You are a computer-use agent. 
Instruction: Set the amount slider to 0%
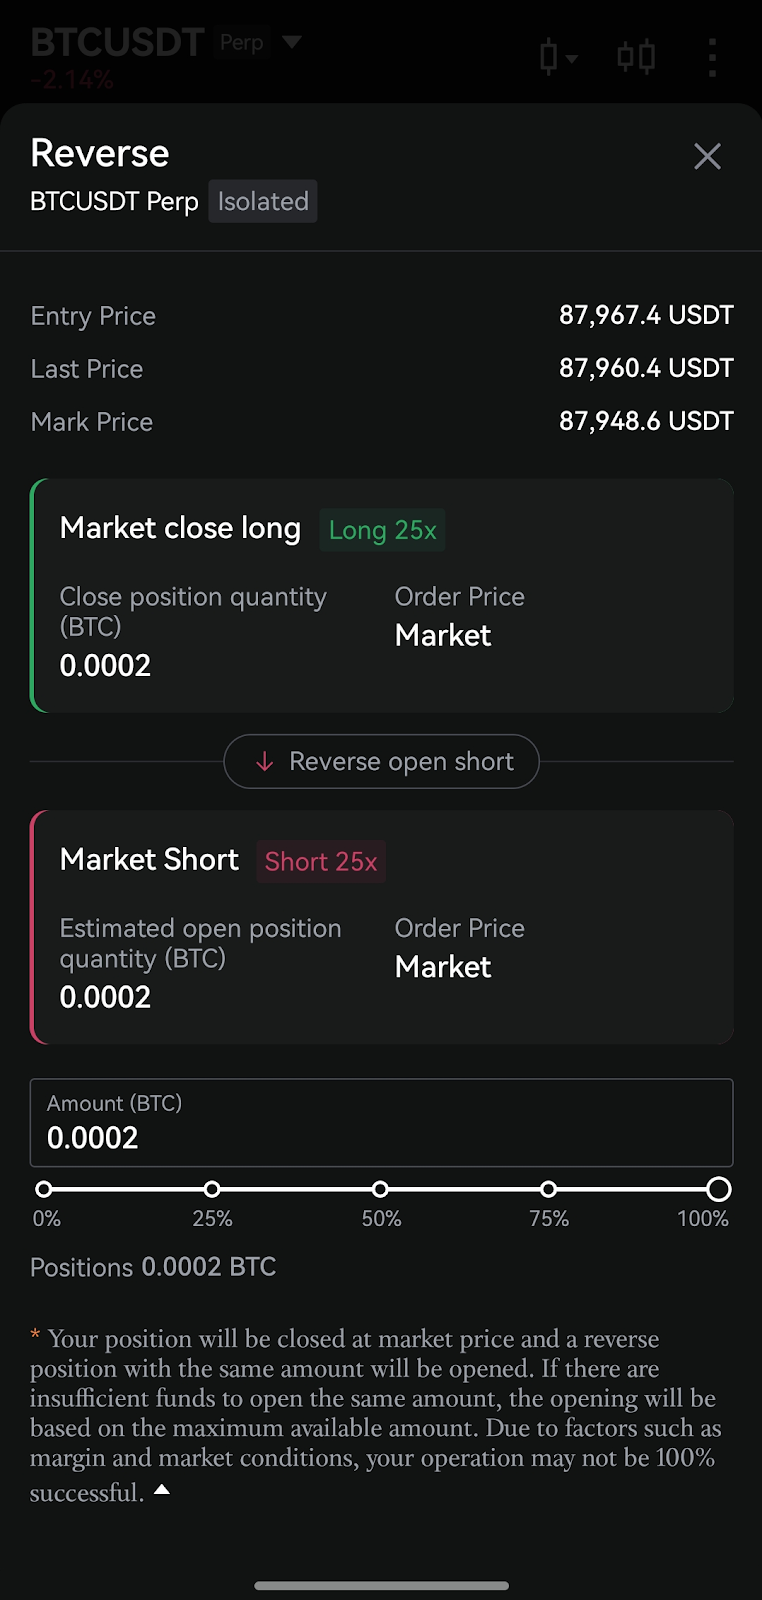coord(44,1189)
